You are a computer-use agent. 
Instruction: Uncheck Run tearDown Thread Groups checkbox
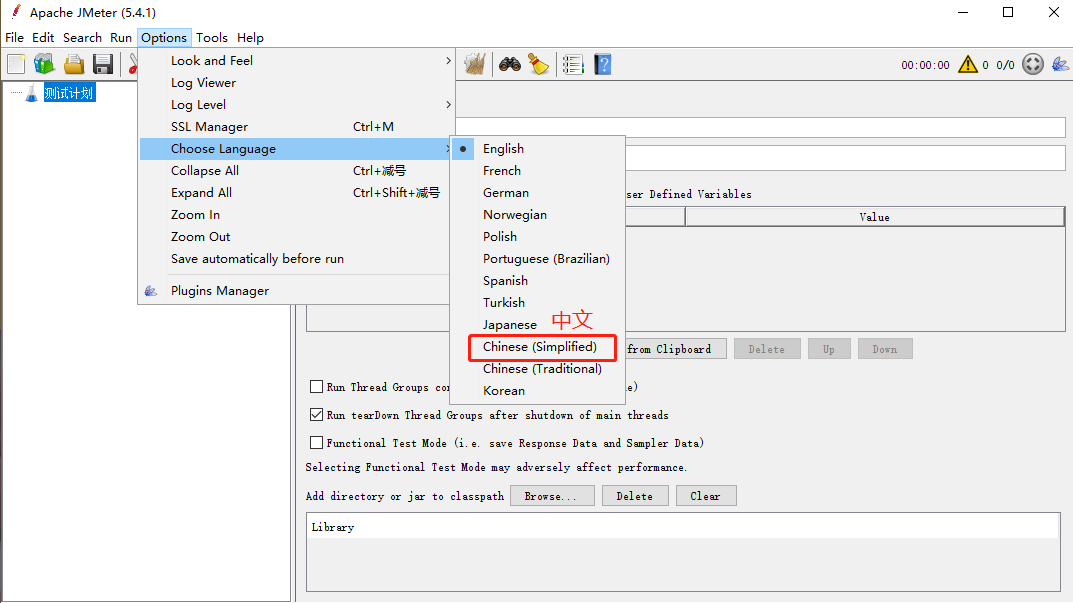click(x=316, y=415)
